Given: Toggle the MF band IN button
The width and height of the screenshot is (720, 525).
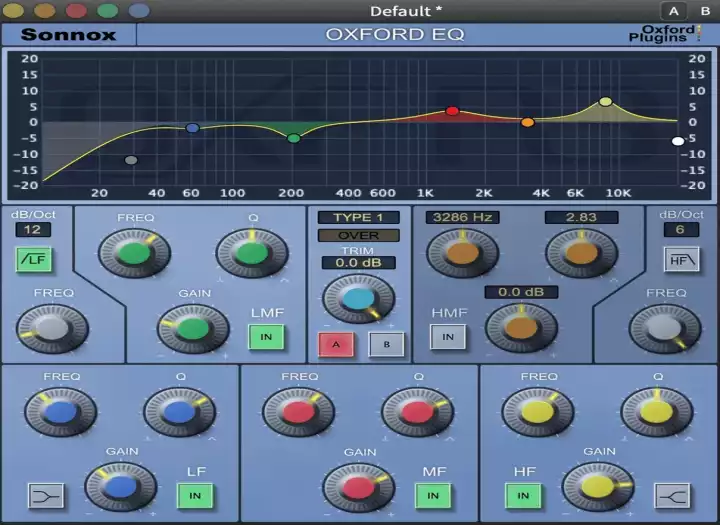Looking at the screenshot, I should [433, 496].
